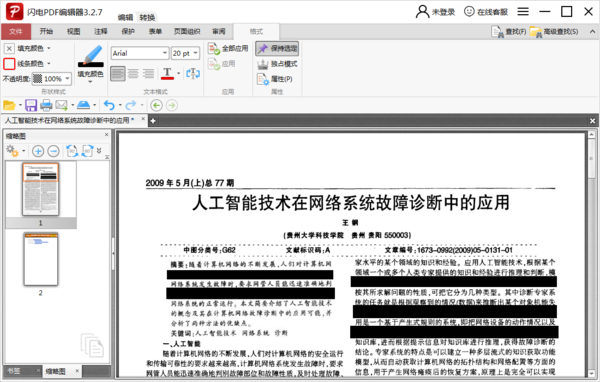Collapse the ribbon with the chevron
Image resolution: width=600 pixels, height=382 pixels.
pos(592,32)
